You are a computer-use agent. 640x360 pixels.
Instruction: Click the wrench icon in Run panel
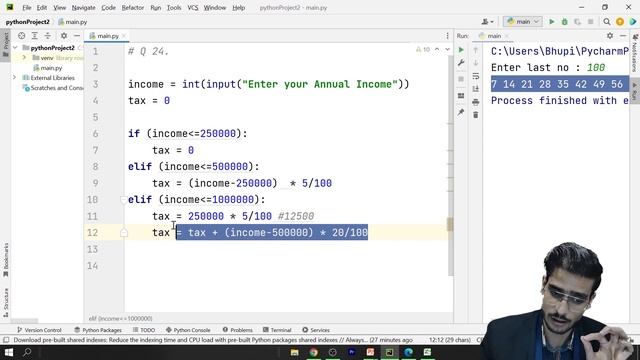[461, 63]
